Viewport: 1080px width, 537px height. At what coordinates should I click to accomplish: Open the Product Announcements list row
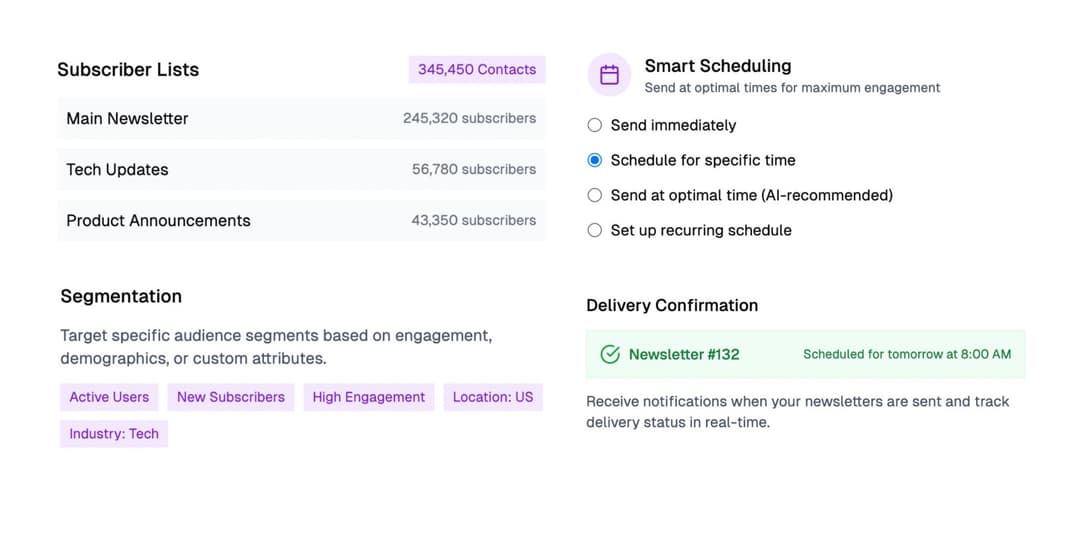(x=301, y=220)
